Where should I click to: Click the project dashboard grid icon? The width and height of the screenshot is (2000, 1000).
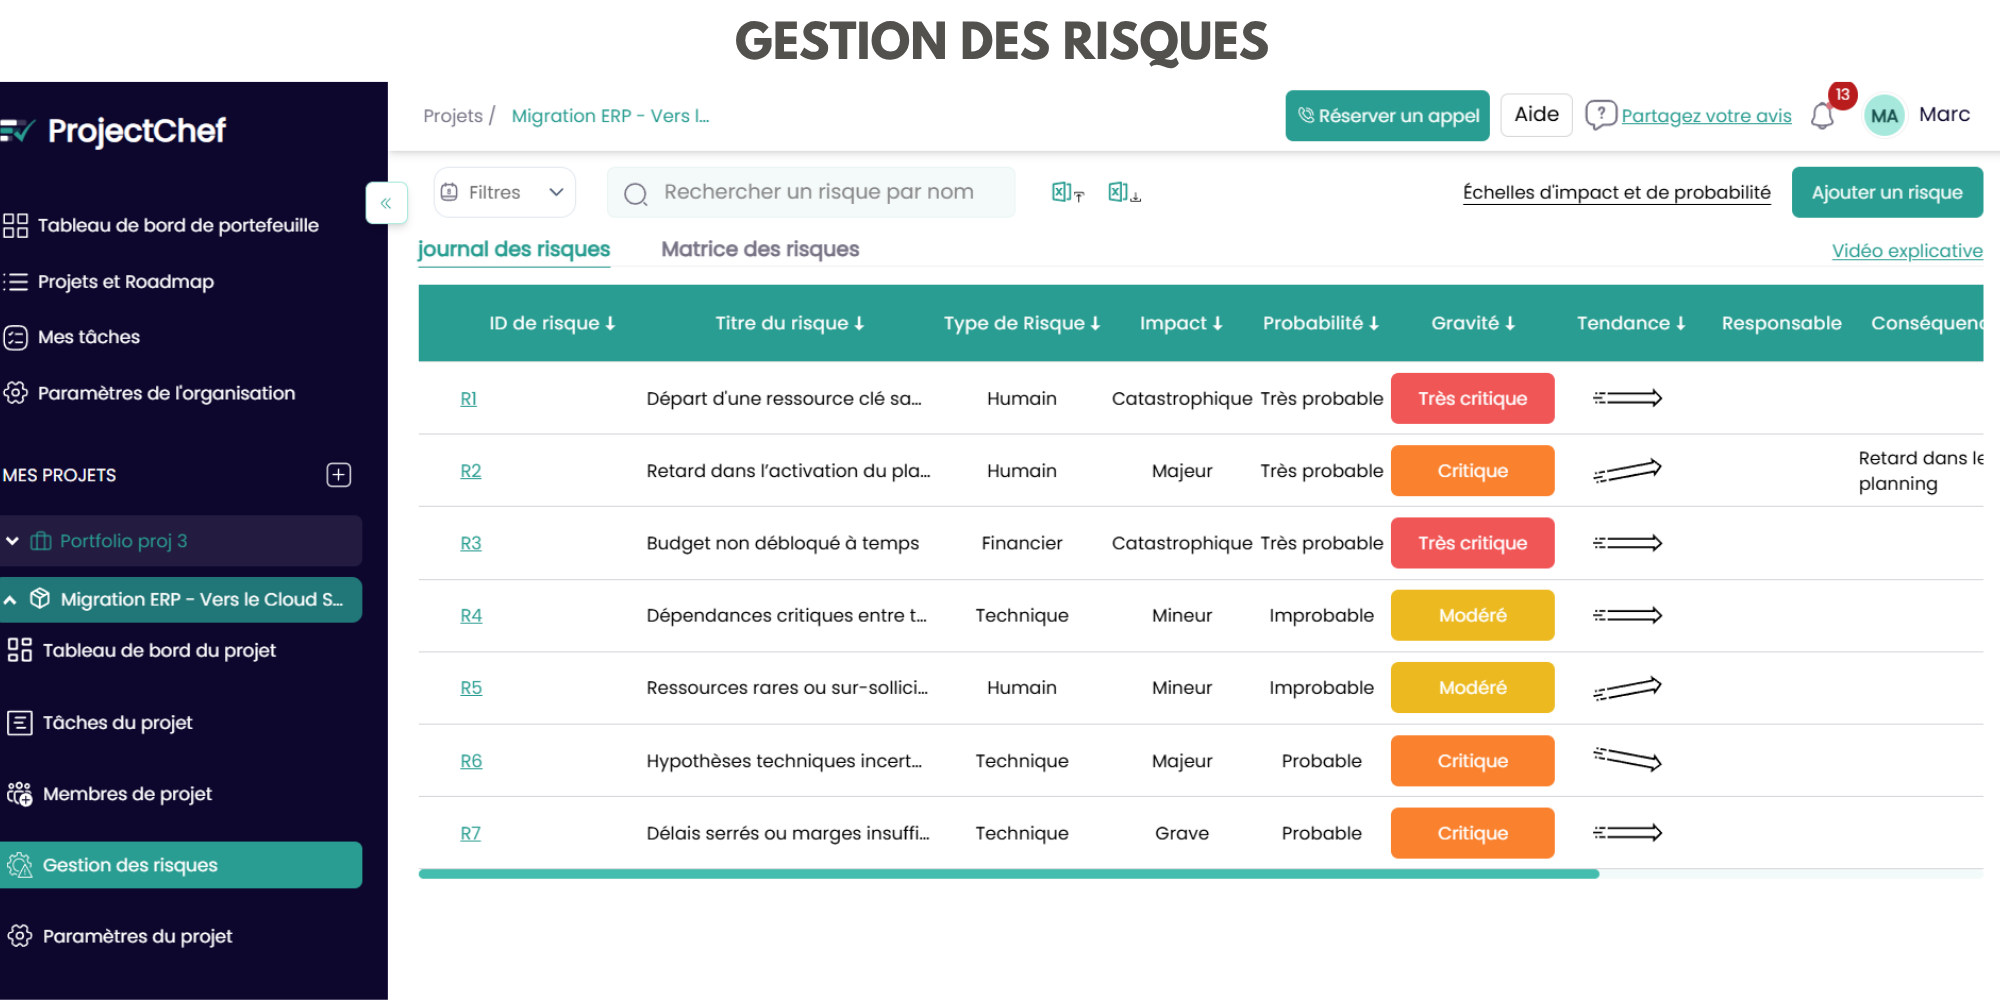(20, 650)
